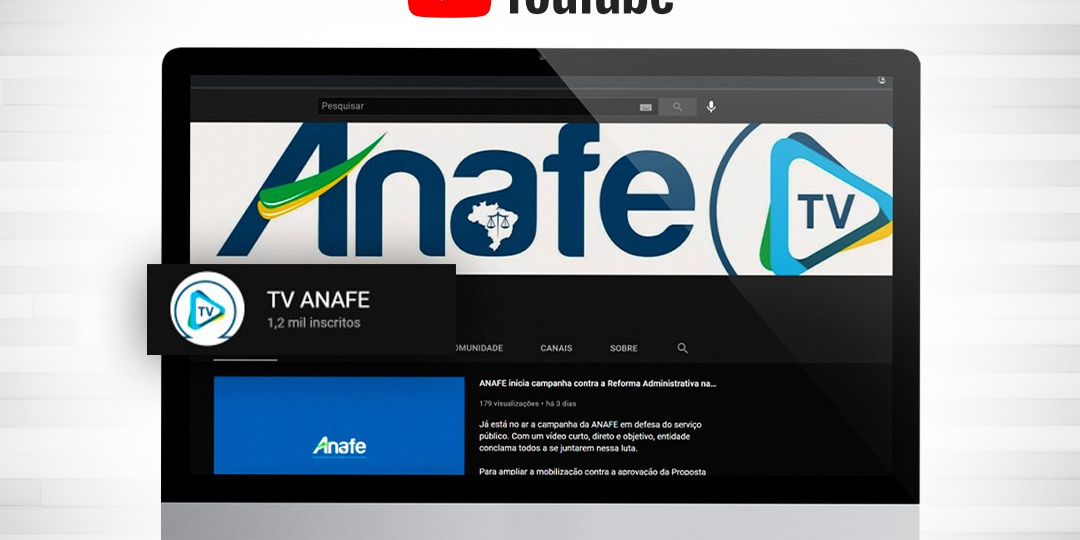Open the blue Anafe video thumbnail
The image size is (1080, 540).
[x=339, y=425]
